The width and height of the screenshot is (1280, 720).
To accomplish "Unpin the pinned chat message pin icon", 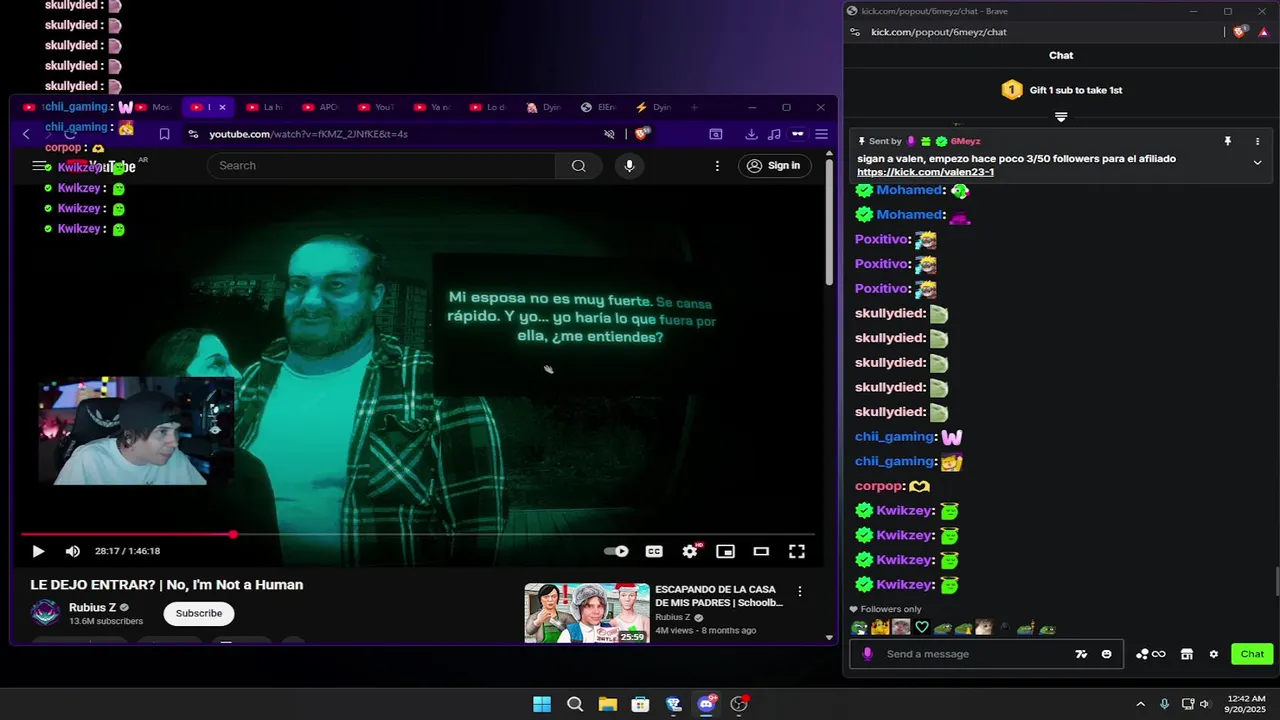I will coord(1227,142).
